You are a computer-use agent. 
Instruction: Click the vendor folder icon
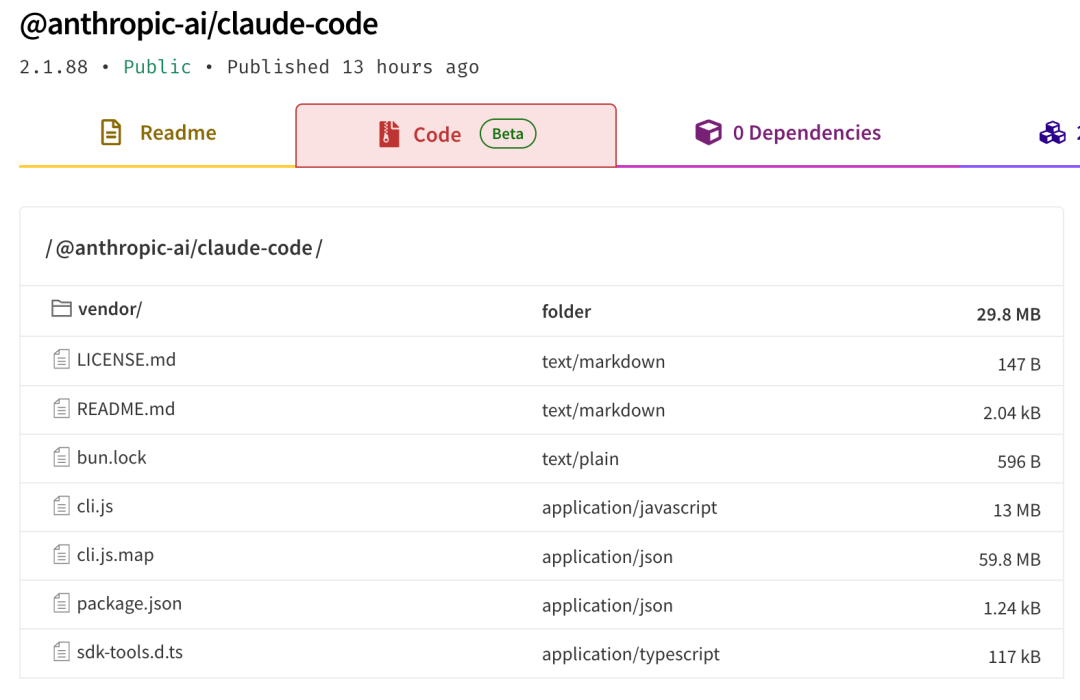click(x=62, y=309)
